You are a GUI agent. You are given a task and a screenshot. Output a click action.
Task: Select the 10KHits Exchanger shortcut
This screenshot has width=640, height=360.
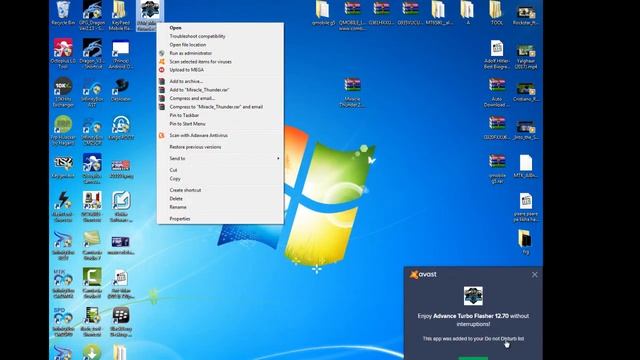63,92
